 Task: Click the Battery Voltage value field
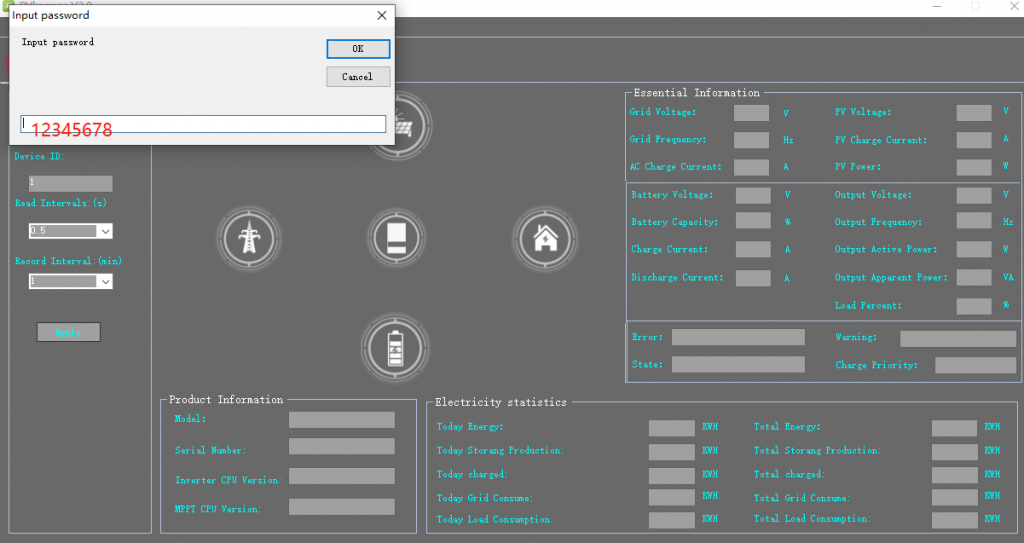753,195
